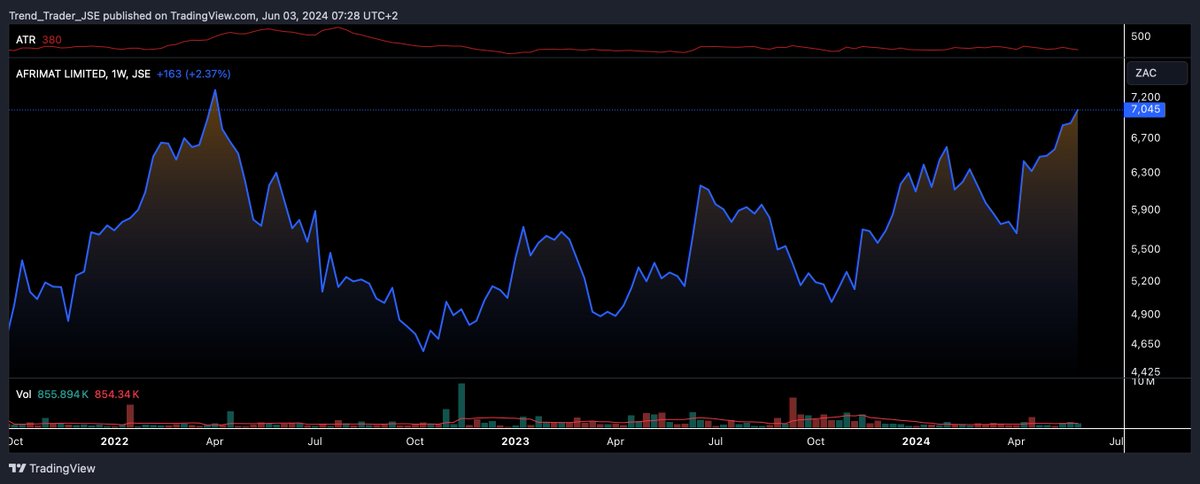Click the 5,500 price axis label
Viewport: 1200px width, 484px height.
tap(1145, 249)
